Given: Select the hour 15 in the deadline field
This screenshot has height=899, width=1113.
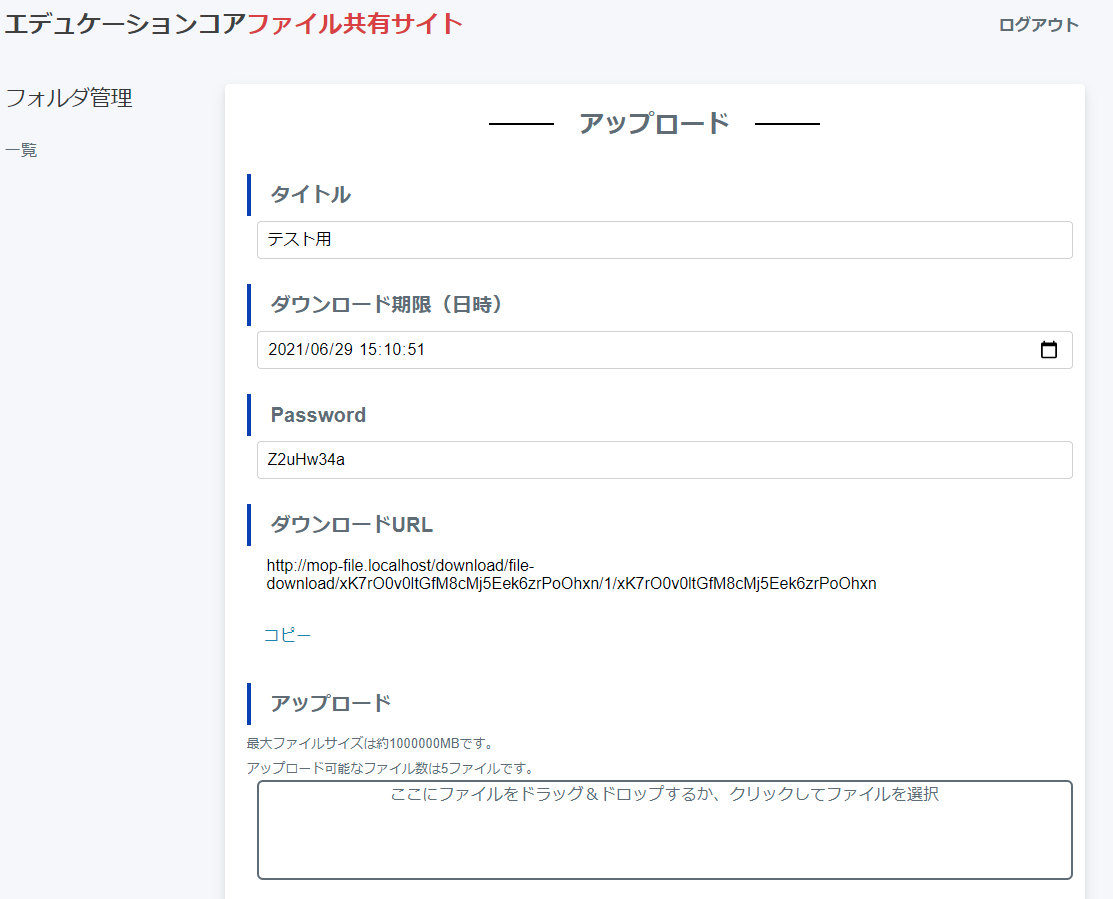Looking at the screenshot, I should coord(369,350).
